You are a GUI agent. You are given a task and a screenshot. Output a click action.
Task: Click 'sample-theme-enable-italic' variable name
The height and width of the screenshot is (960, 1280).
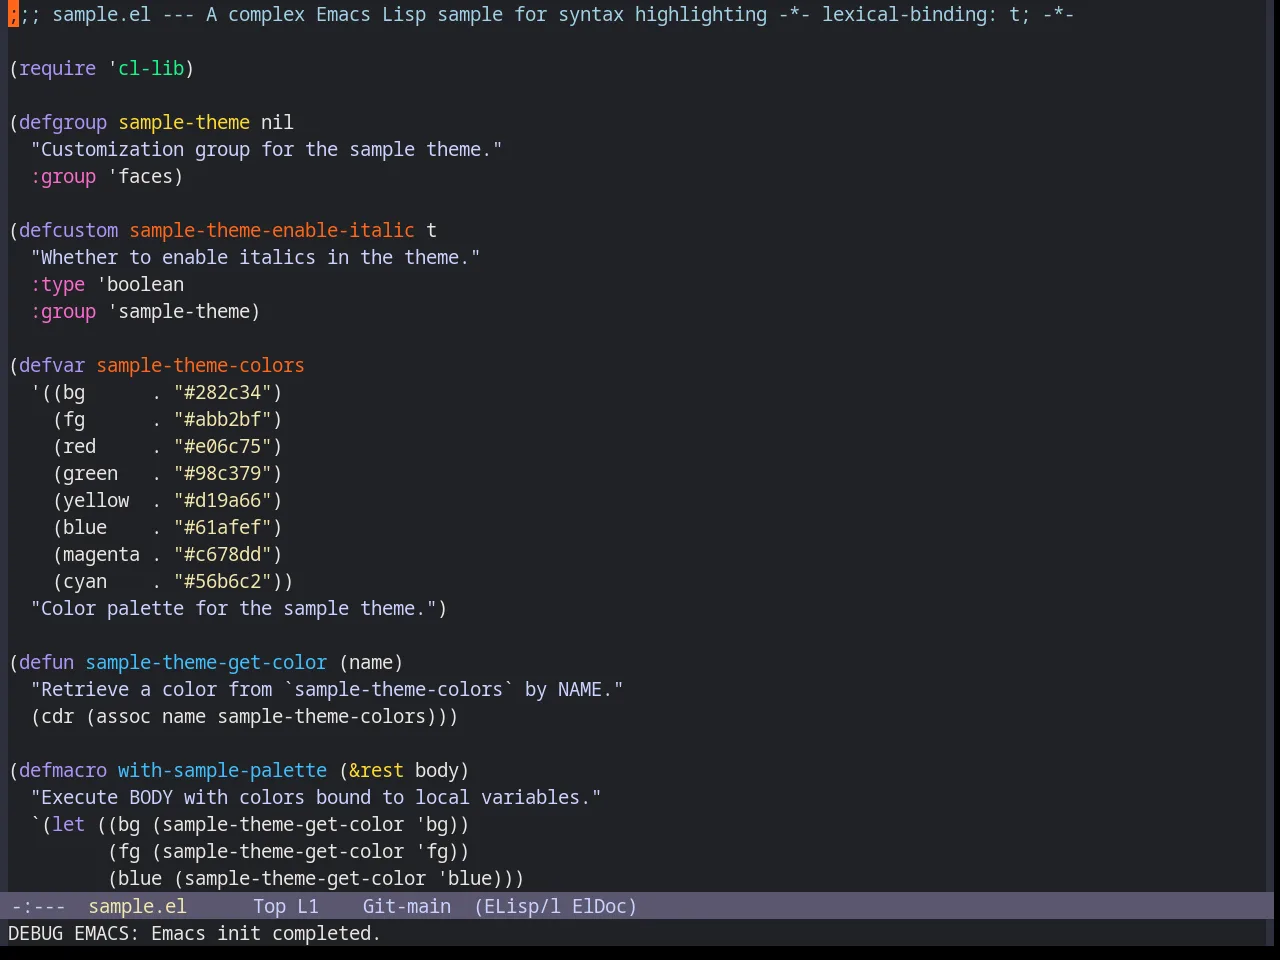click(272, 230)
